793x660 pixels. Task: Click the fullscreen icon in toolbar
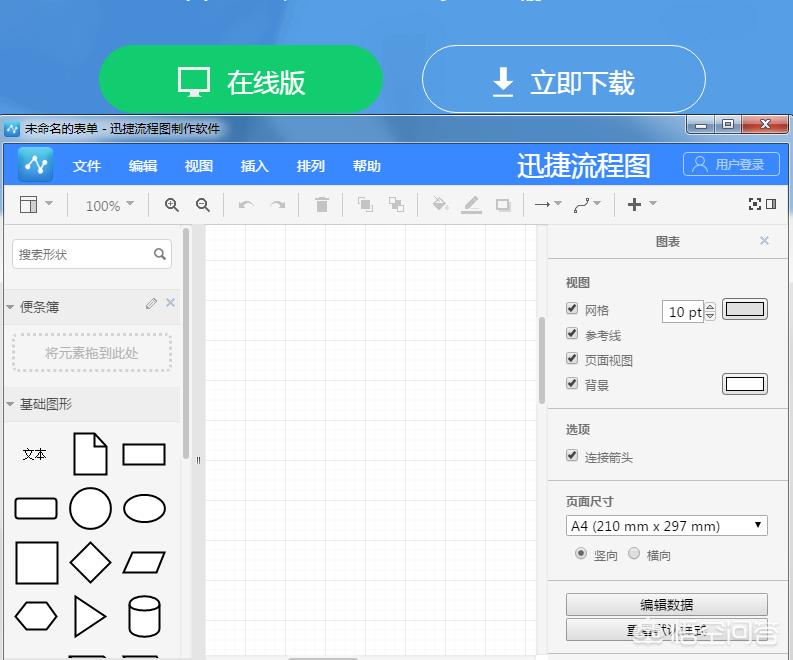[x=755, y=204]
